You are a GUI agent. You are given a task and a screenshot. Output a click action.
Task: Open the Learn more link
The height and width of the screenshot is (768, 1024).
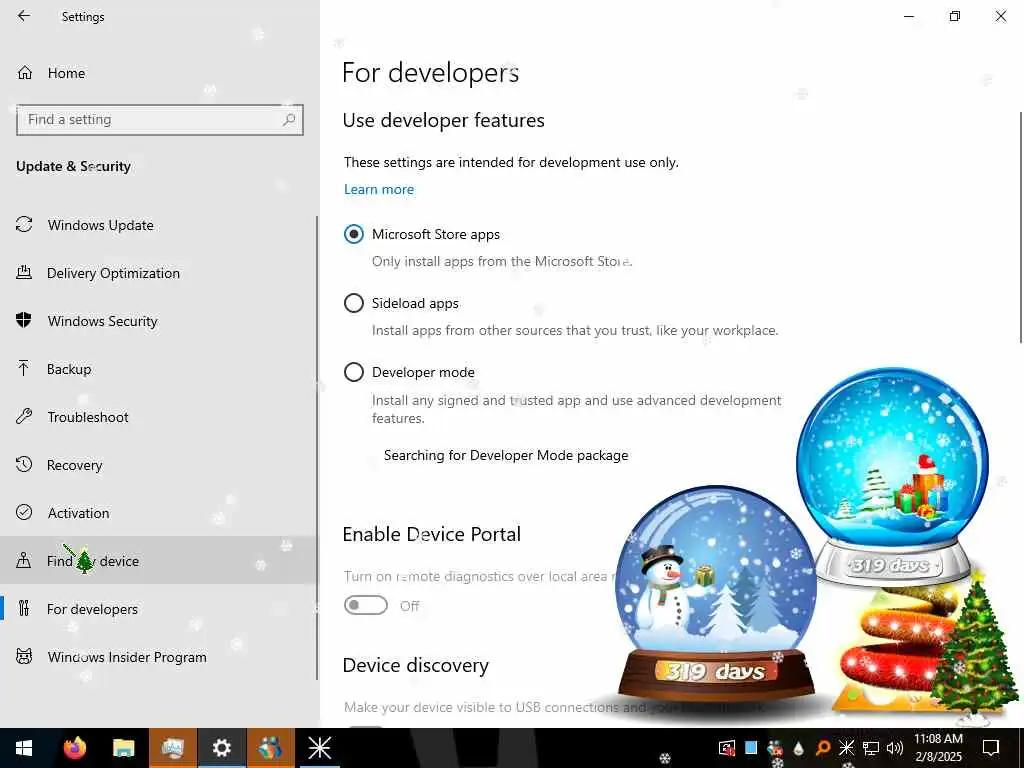click(379, 189)
